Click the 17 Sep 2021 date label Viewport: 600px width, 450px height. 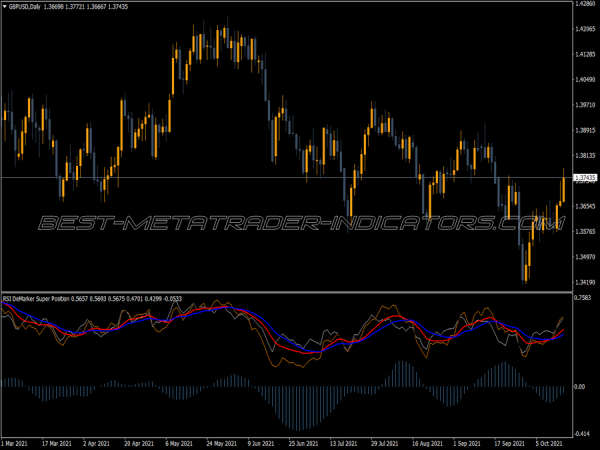click(x=509, y=444)
